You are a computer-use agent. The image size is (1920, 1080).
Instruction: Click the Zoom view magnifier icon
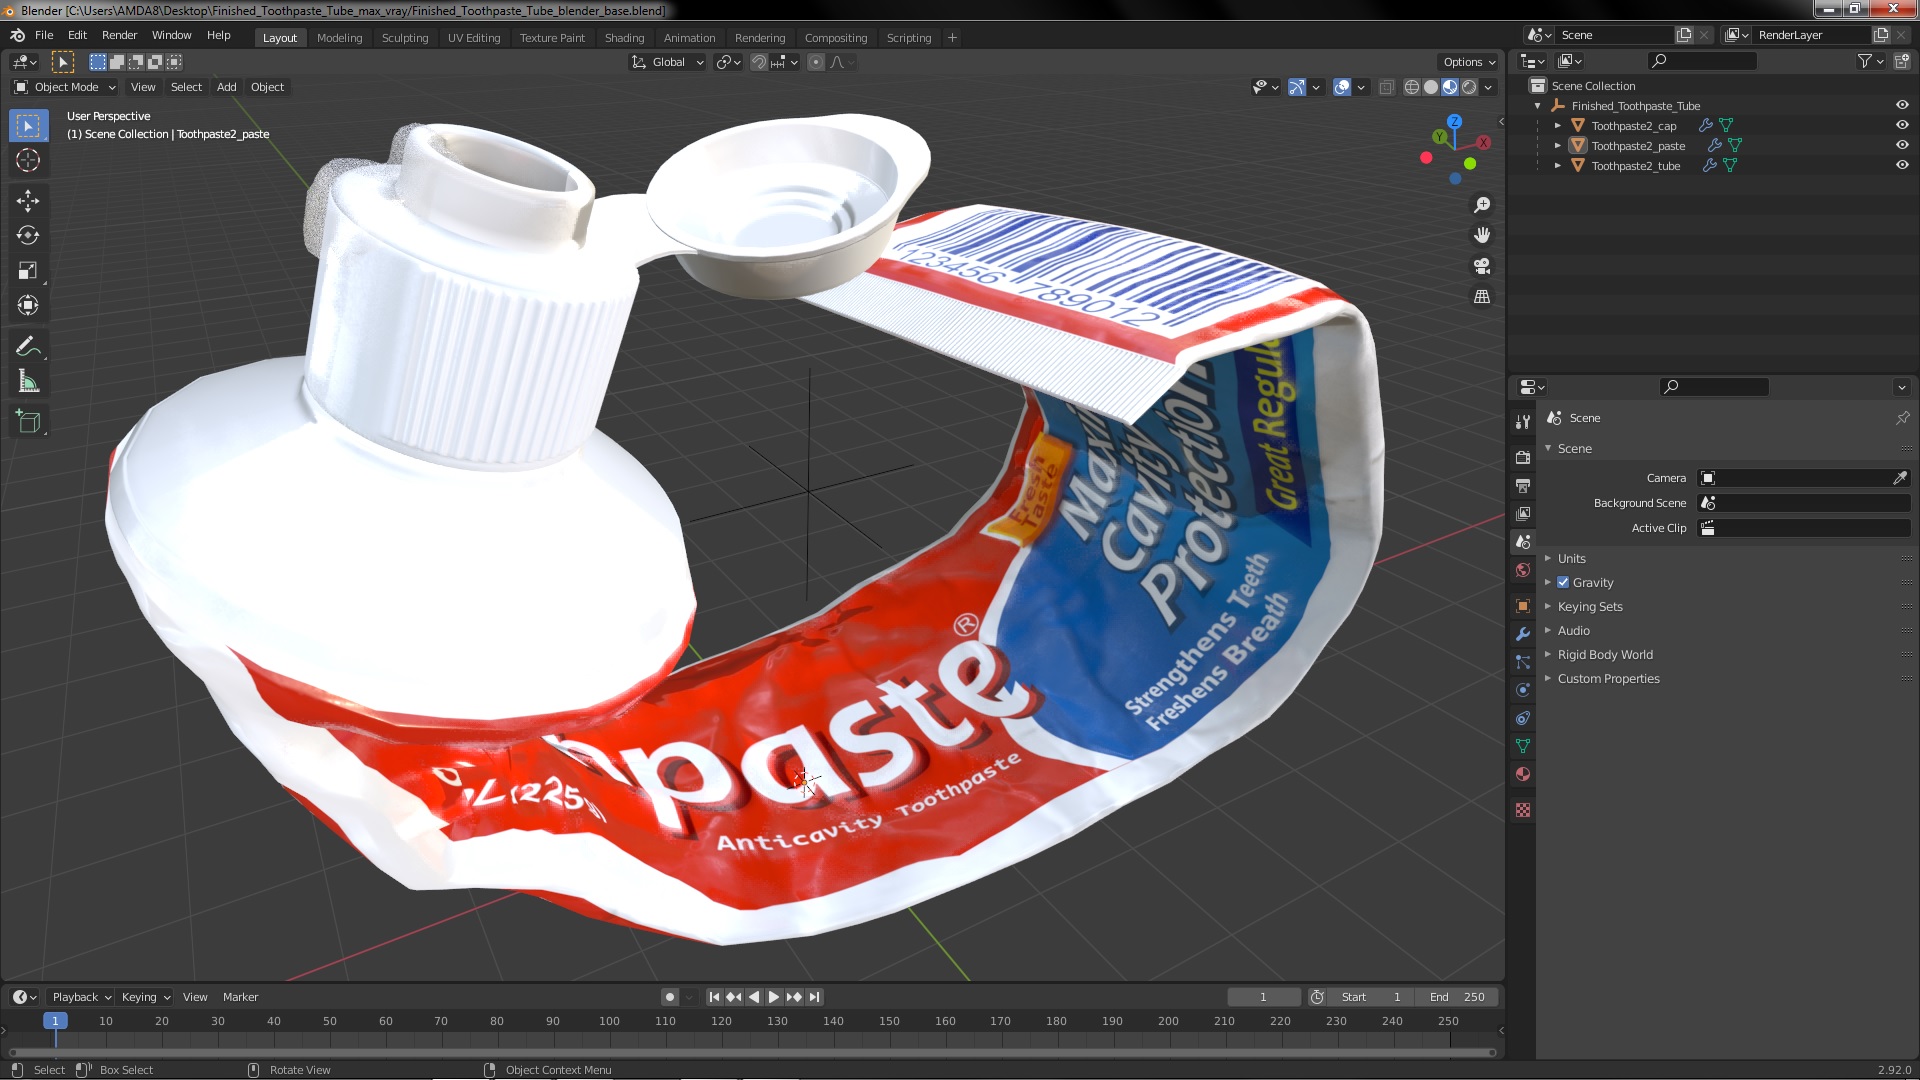tap(1482, 204)
